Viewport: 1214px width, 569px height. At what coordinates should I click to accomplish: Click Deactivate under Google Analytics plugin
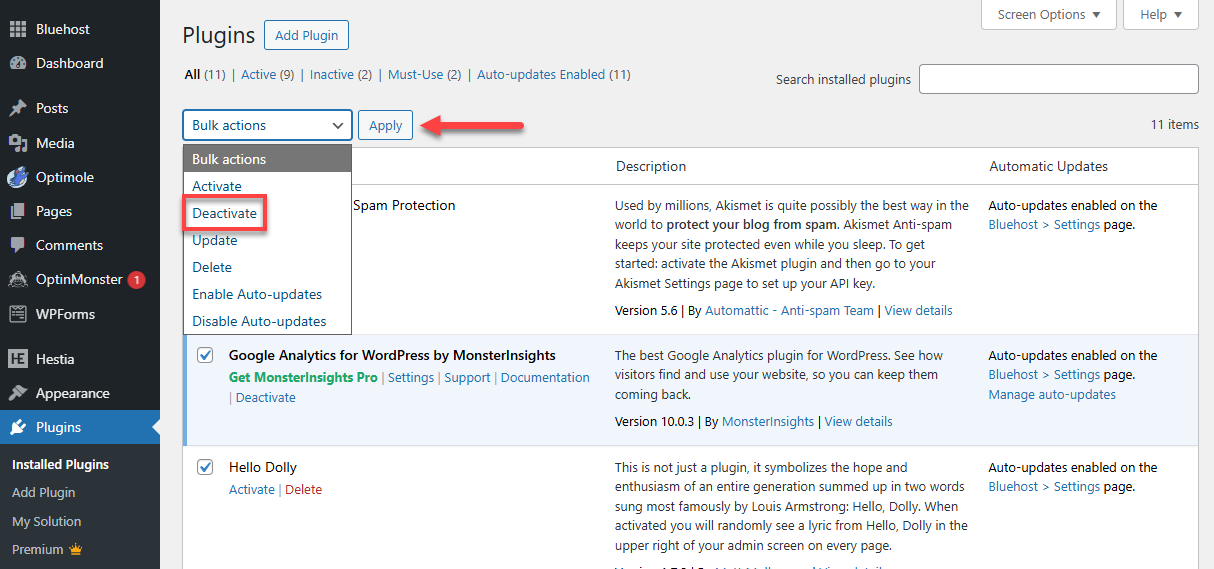coord(265,397)
